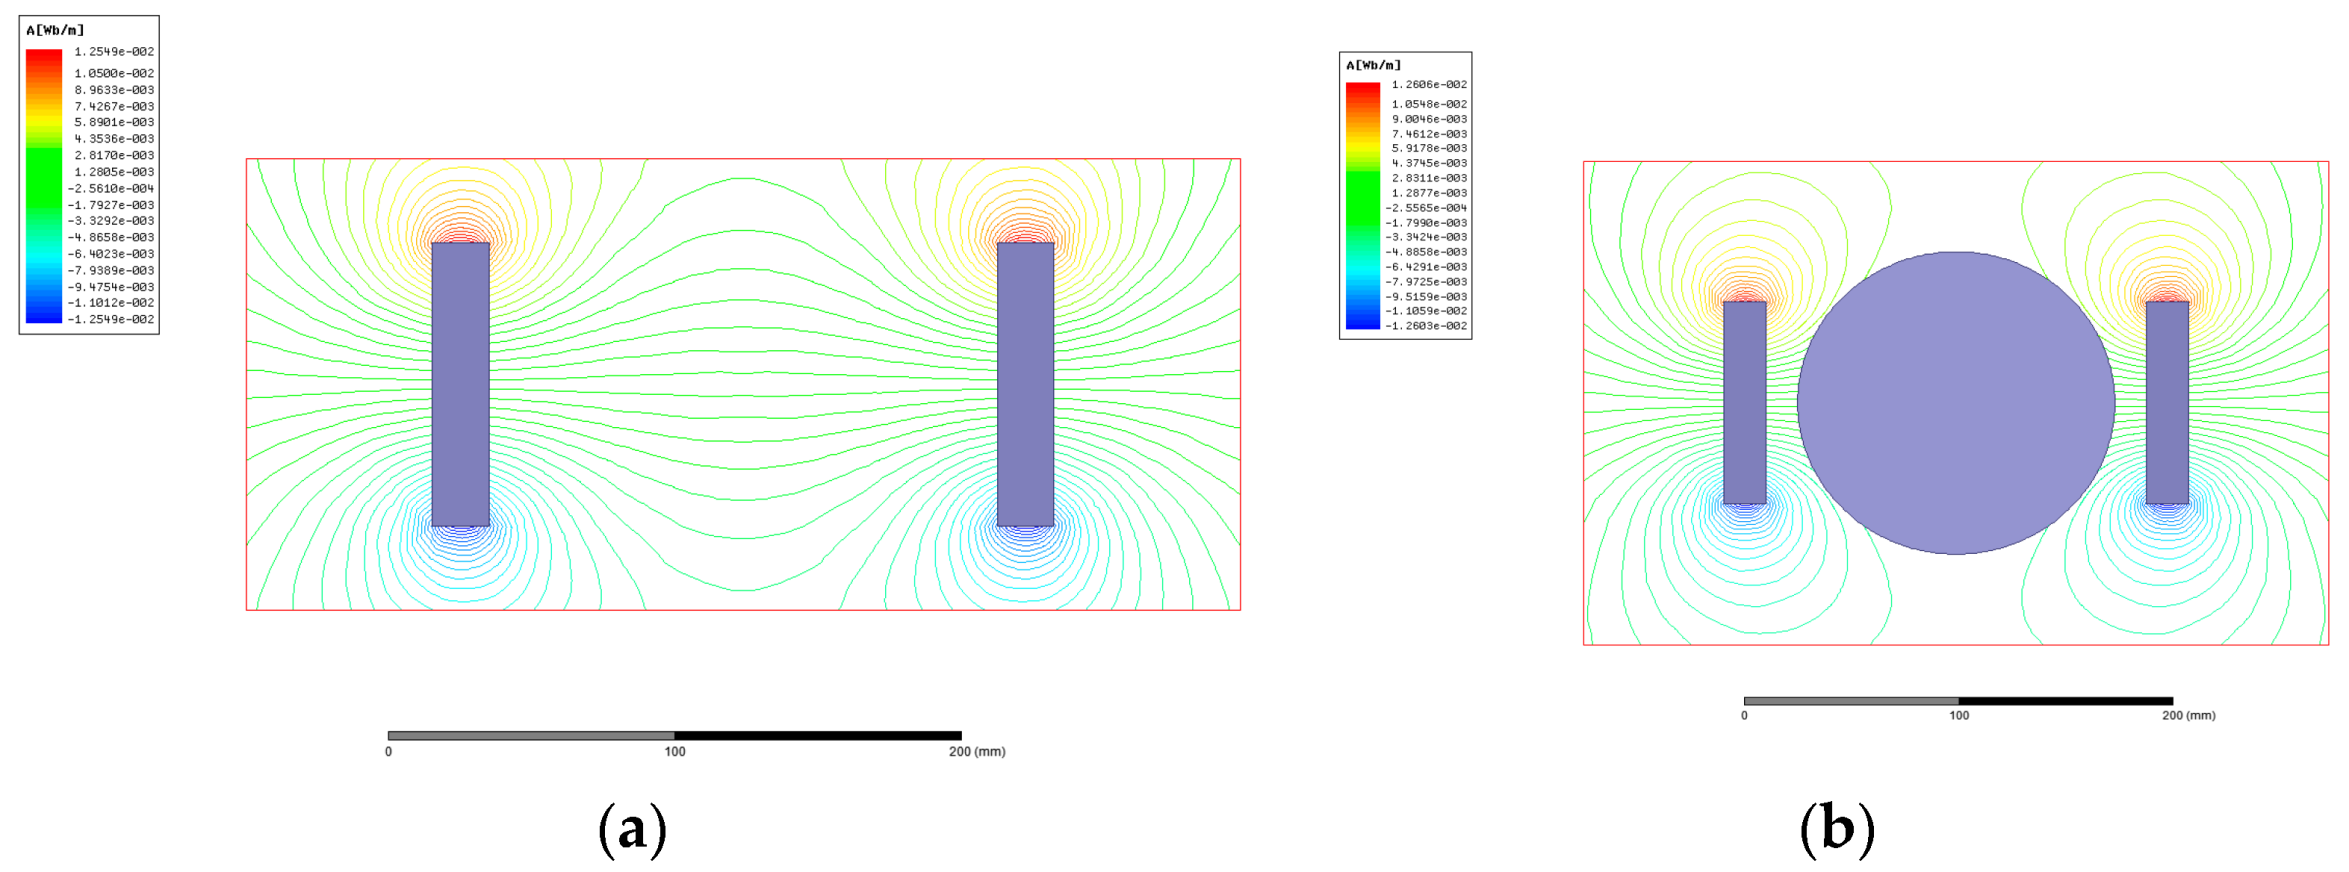The width and height of the screenshot is (2349, 872).
Task: Select the A[Wb/m] title in plot (b) legend
Action: [1374, 65]
